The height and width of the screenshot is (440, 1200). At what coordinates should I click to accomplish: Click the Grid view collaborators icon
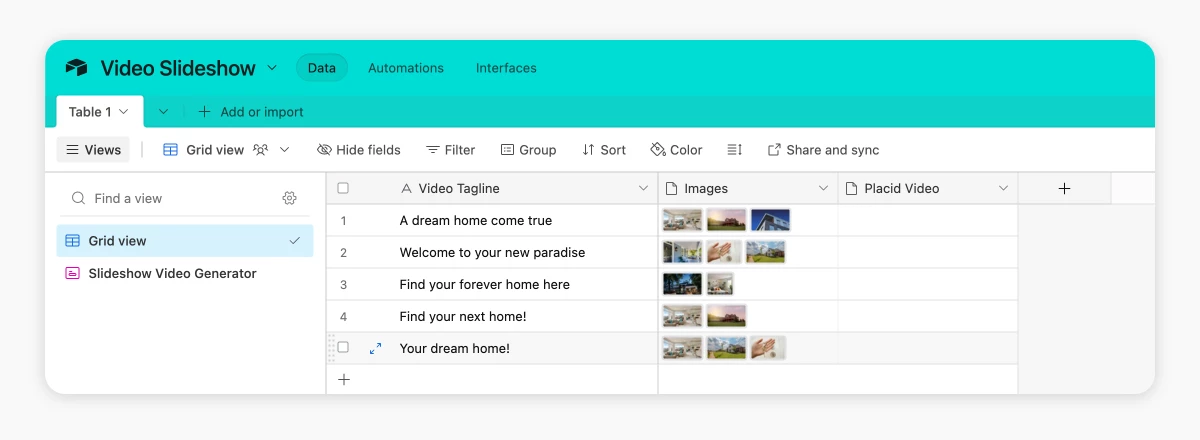click(261, 150)
